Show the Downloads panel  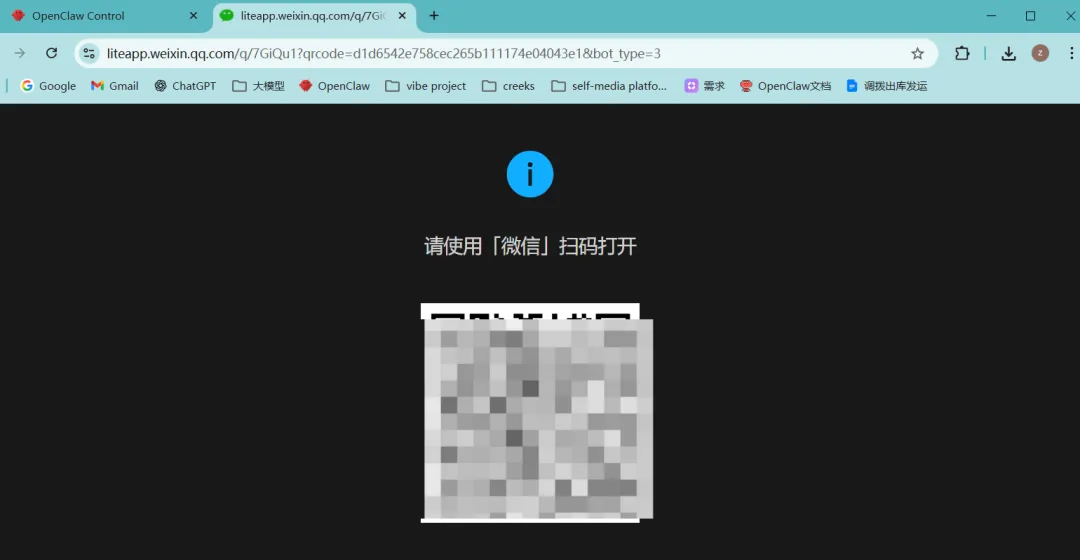[x=1008, y=53]
